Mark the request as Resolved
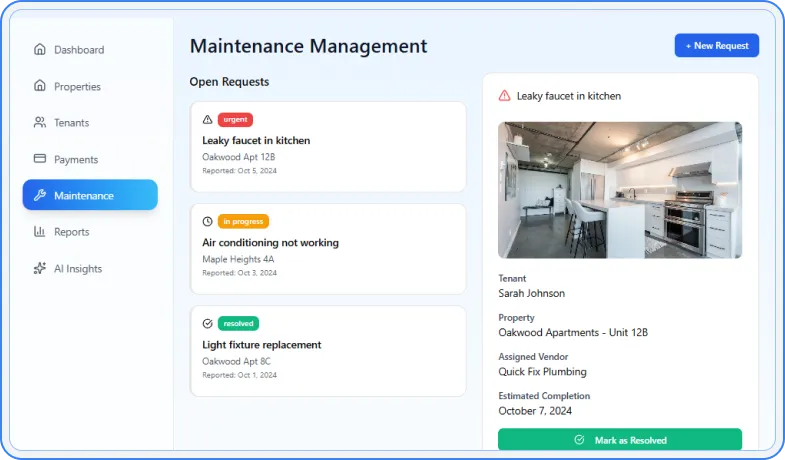 pos(619,440)
